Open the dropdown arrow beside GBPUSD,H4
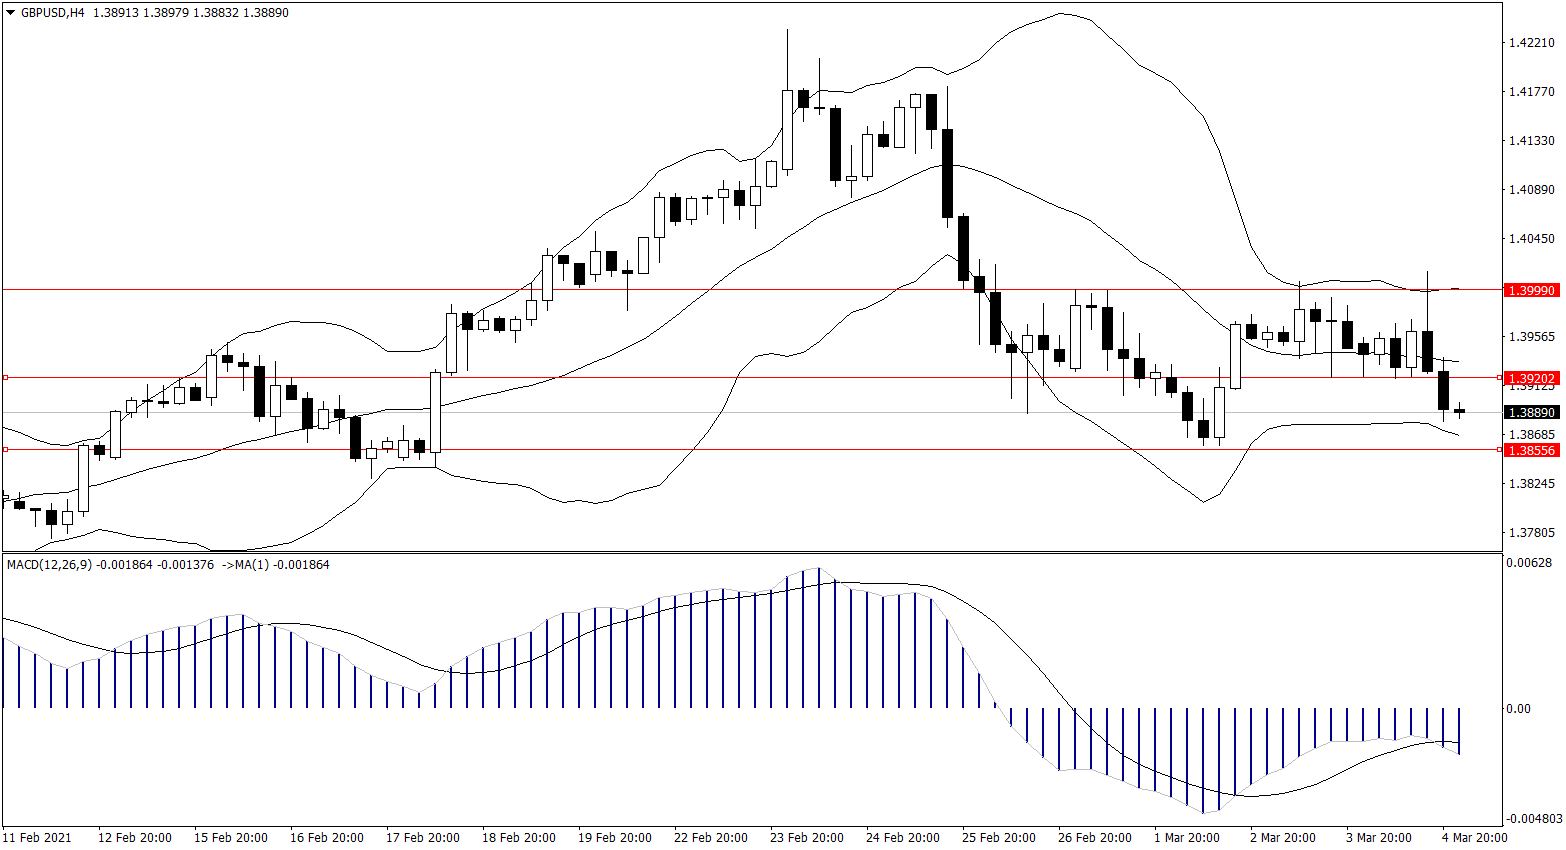This screenshot has width=1566, height=850. coord(11,13)
